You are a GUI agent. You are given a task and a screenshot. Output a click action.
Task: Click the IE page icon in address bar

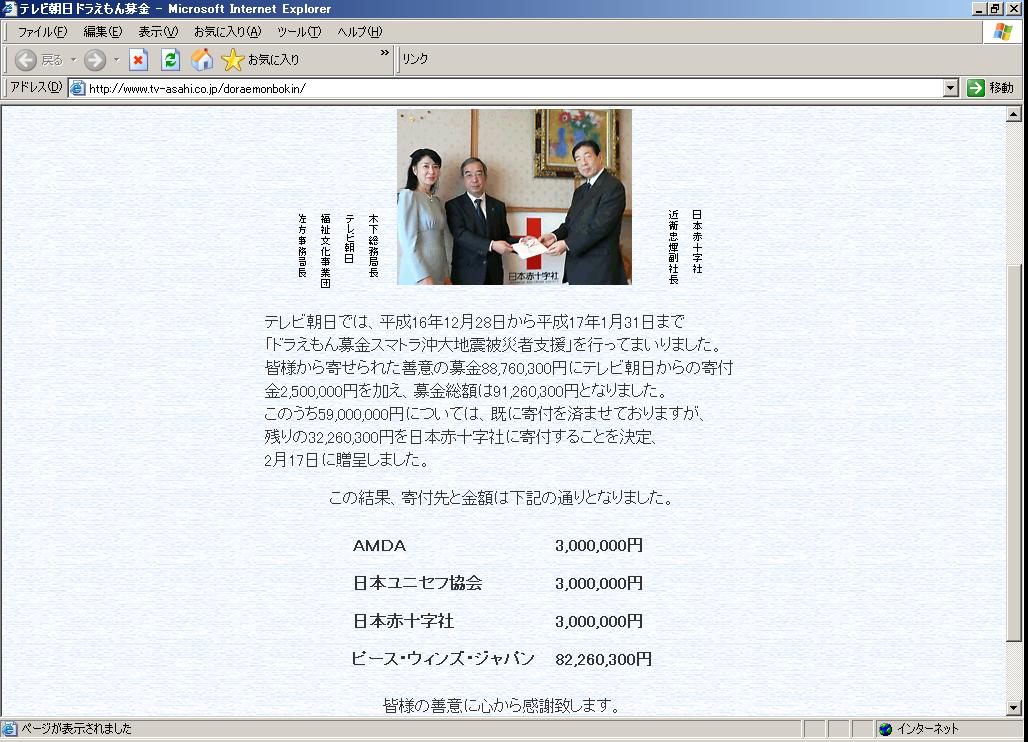(x=77, y=88)
